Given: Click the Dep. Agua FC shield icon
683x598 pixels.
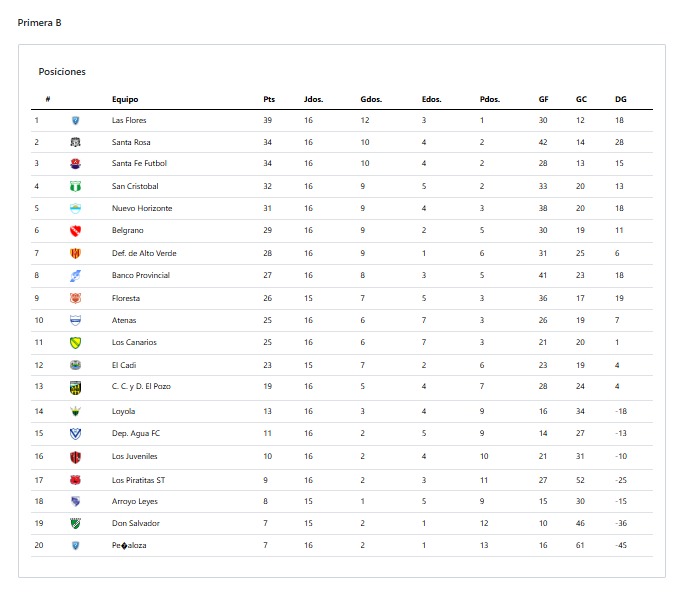Looking at the screenshot, I should tap(75, 434).
